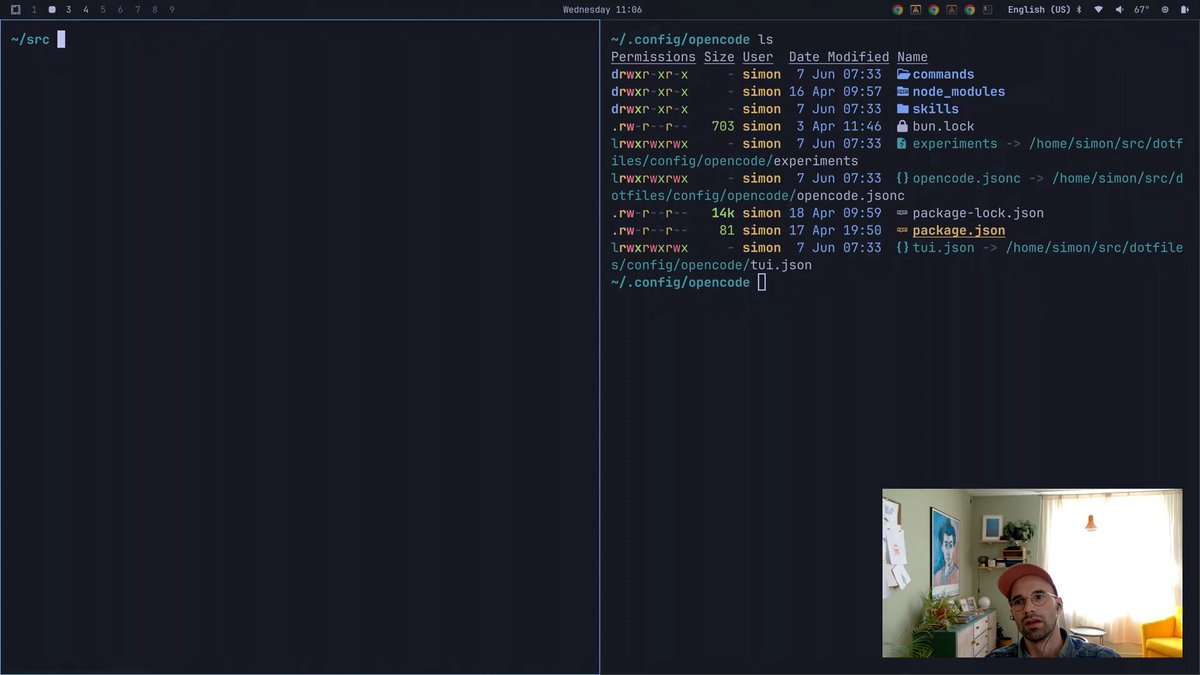Open the terminal prompt icon in the tray
This screenshot has width=1200, height=675.
987,10
